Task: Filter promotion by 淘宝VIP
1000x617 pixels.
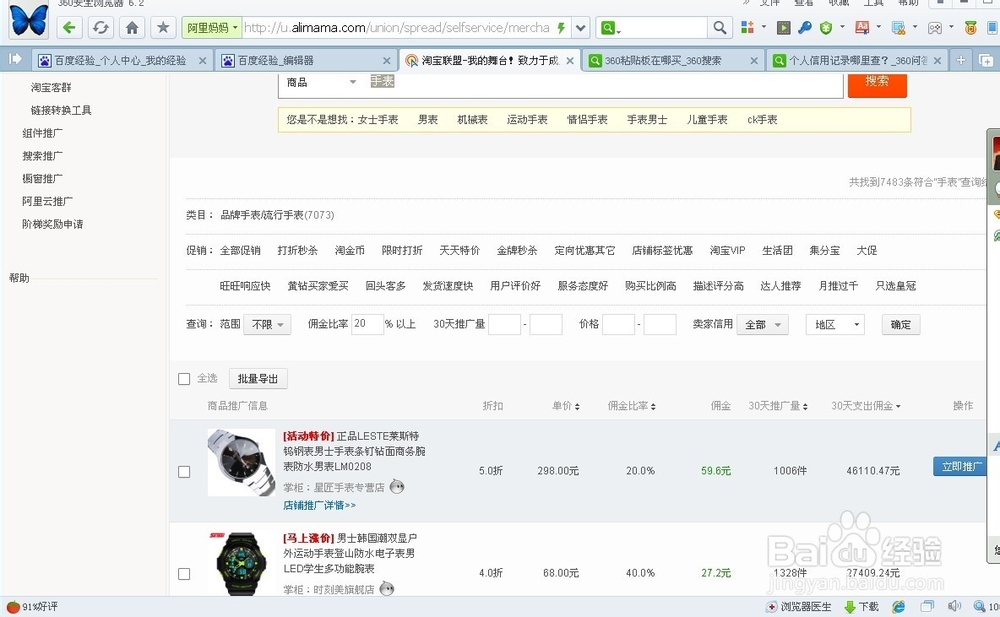Action: coord(727,250)
